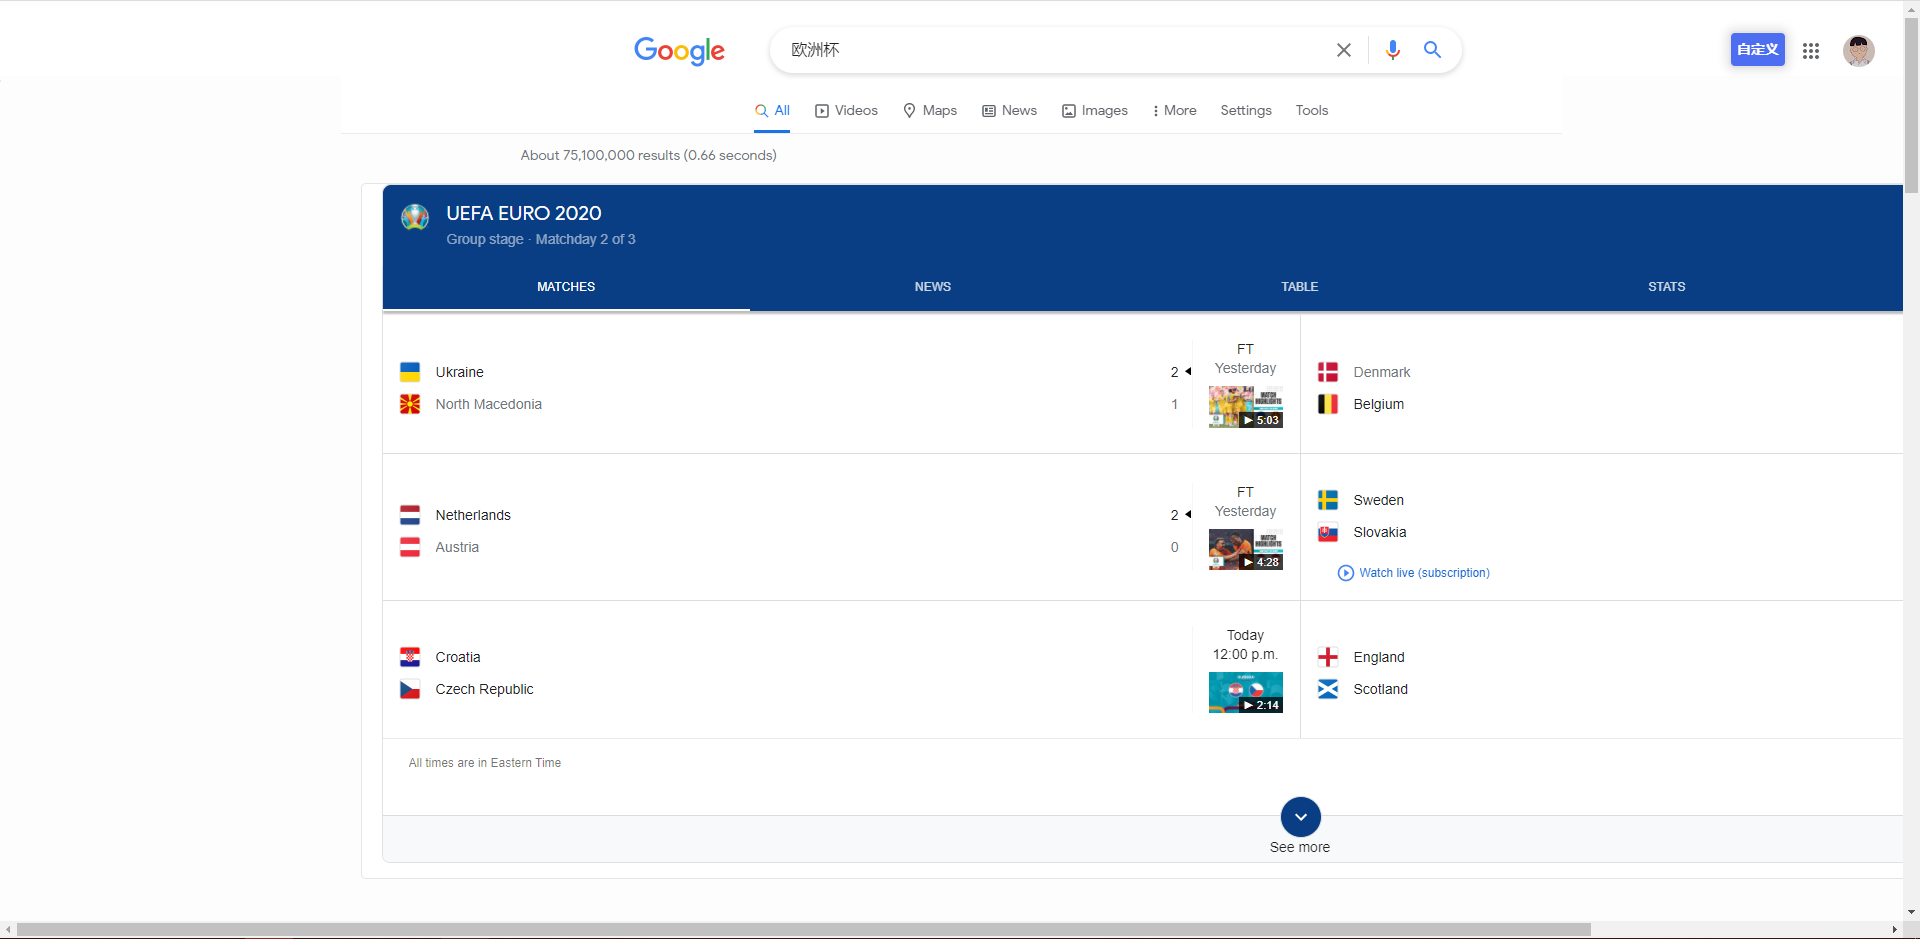
Task: Click the search magnifier icon
Action: tap(1432, 50)
